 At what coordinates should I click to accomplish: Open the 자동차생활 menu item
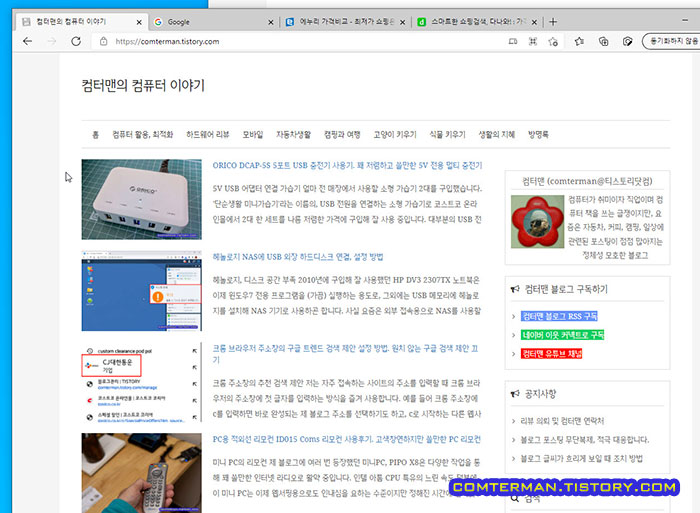(293, 134)
